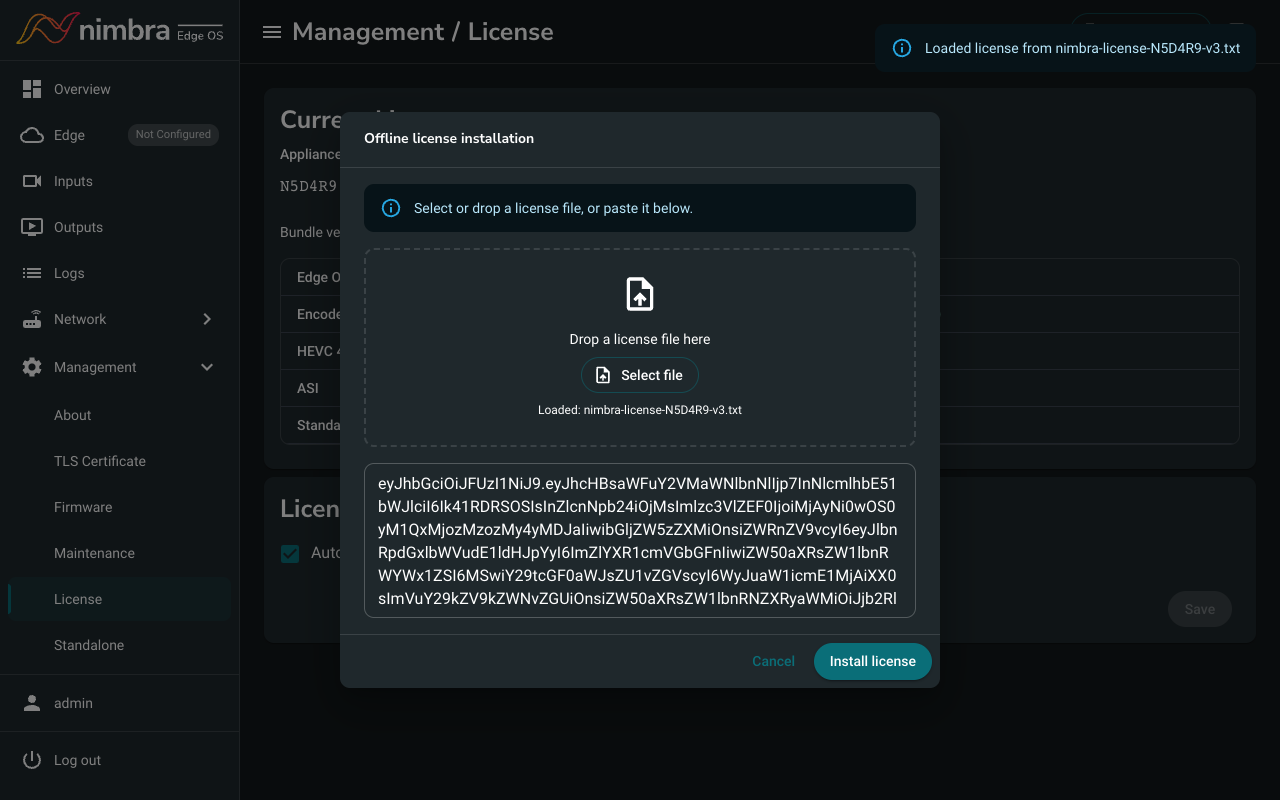
Task: Expand the Network submenu chevron
Action: [207, 319]
